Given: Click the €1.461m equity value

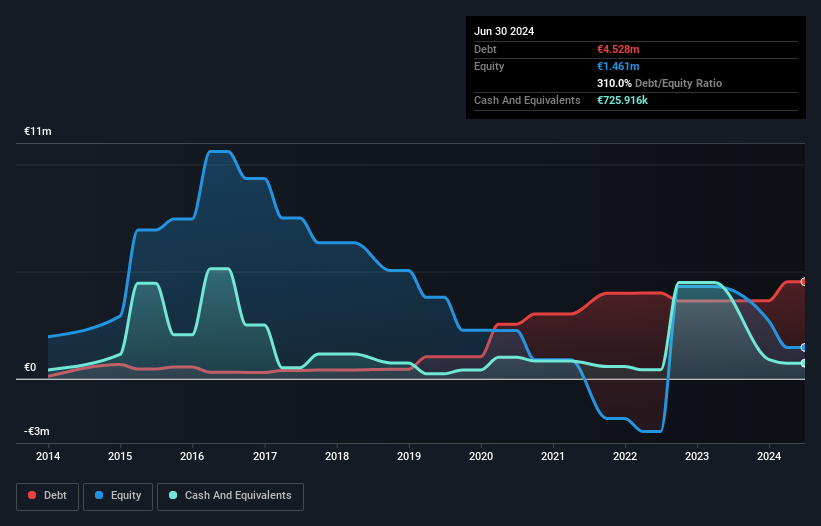Looking at the screenshot, I should coord(618,66).
